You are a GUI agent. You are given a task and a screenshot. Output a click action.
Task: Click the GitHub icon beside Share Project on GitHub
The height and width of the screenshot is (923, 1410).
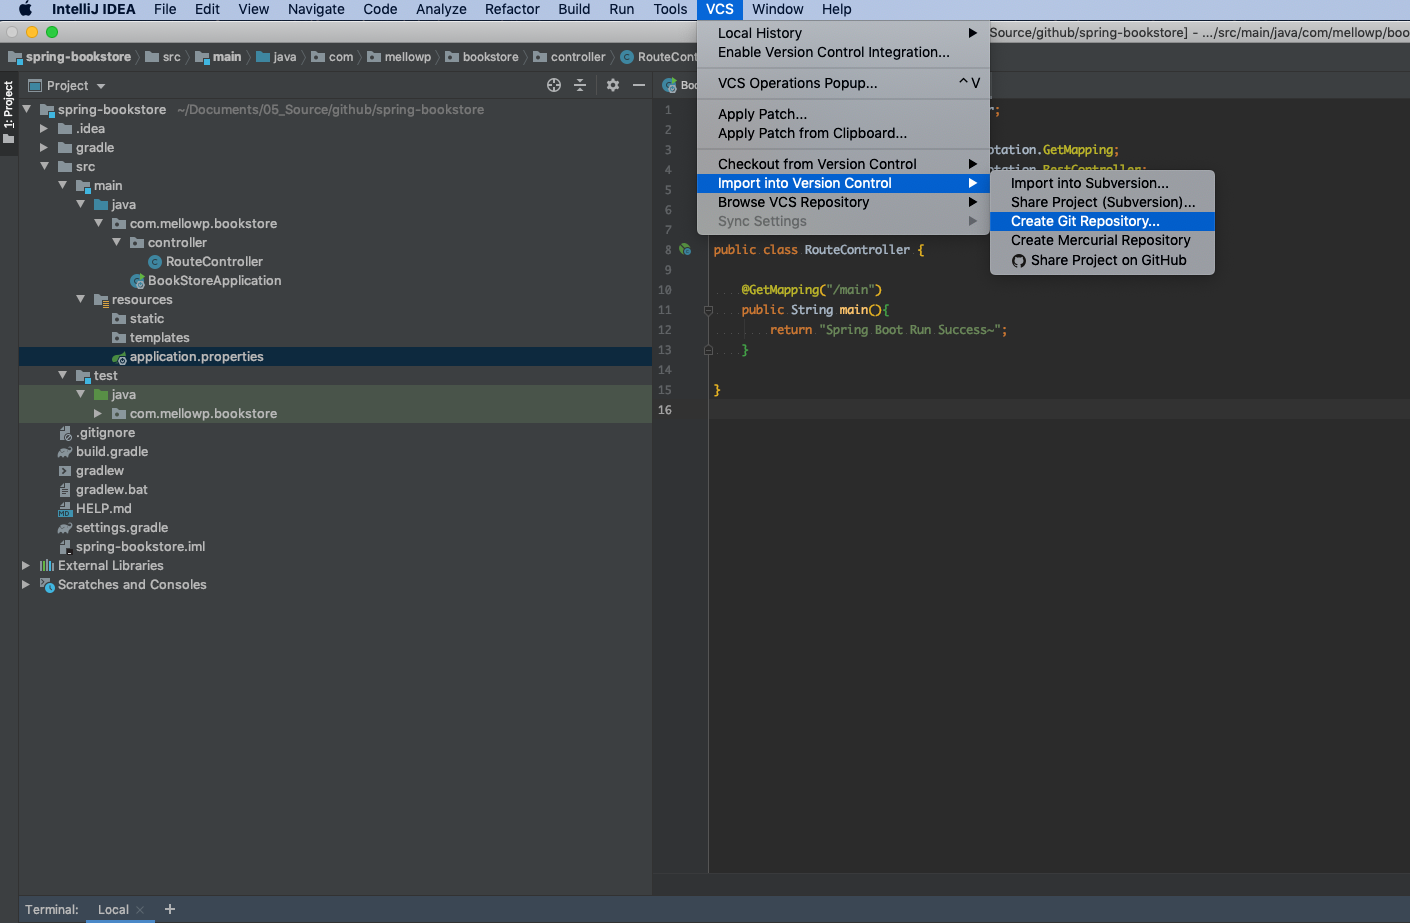pos(1019,261)
